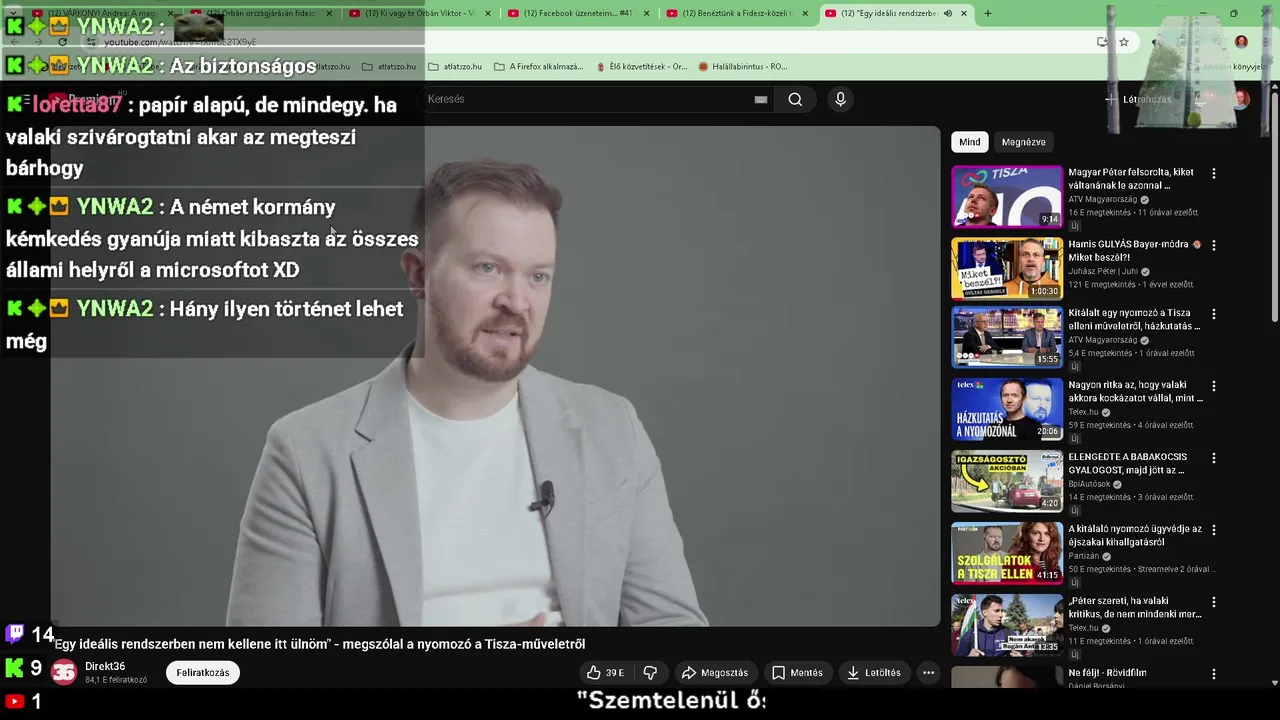Image resolution: width=1280 pixels, height=720 pixels.
Task: Open Halállabirintus bookmark
Action: pos(743,67)
